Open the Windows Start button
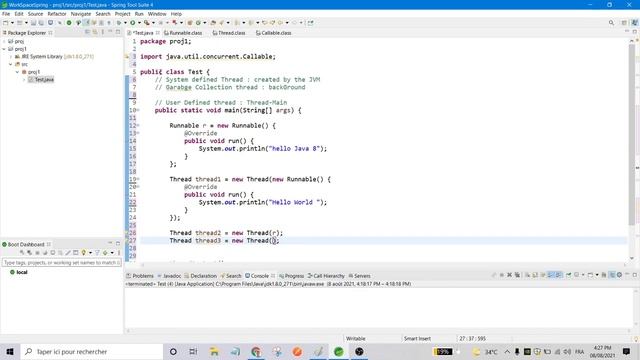Screen dimensions: 640x360 coord(10,351)
